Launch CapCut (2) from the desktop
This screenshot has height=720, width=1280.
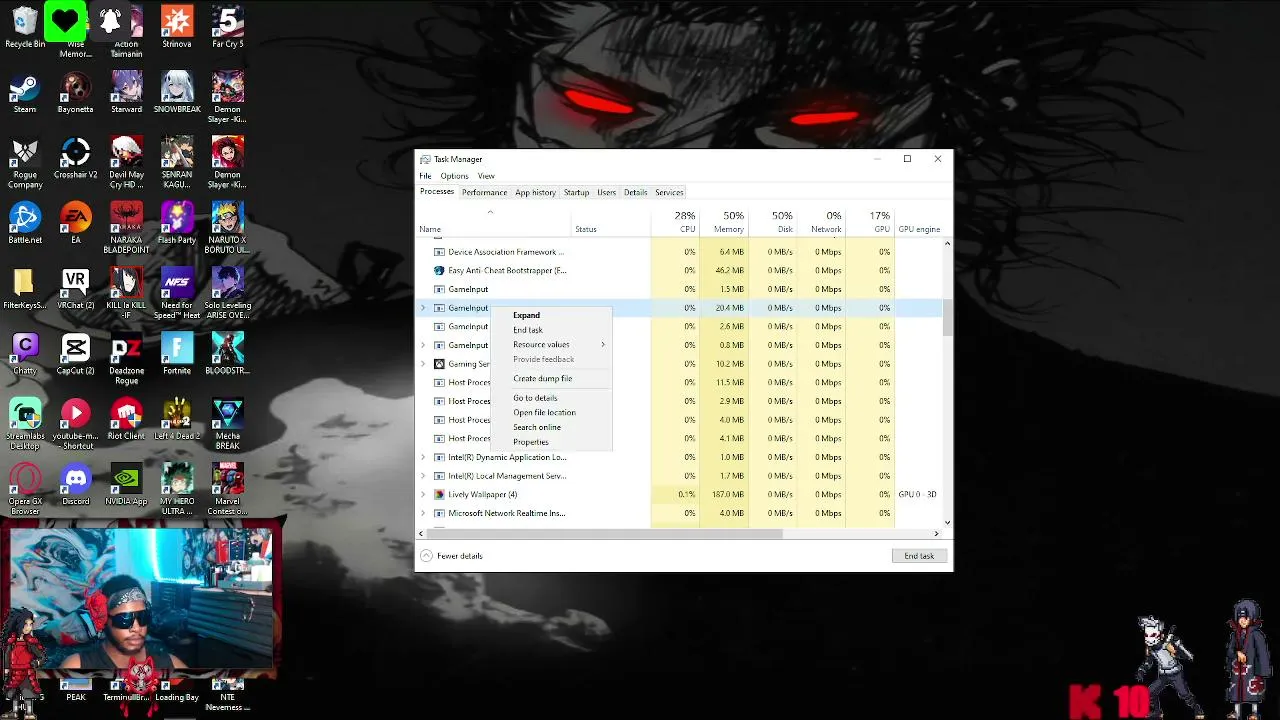75,354
